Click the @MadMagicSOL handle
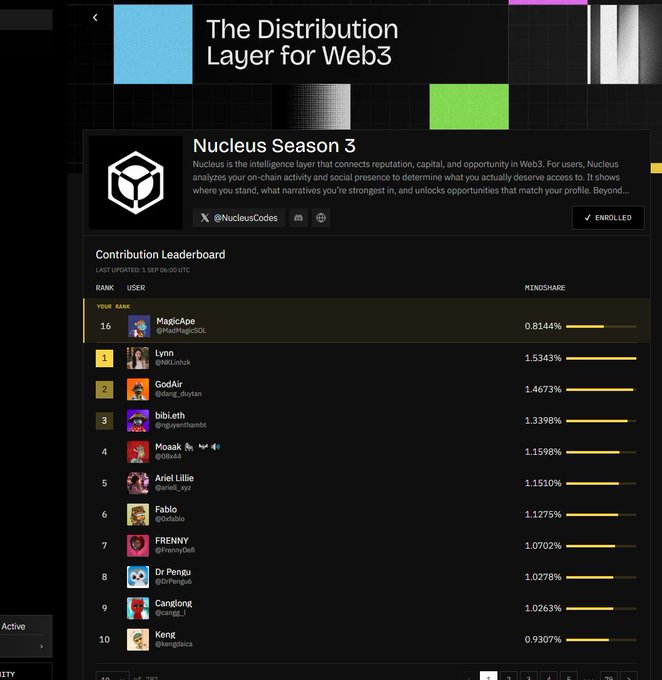This screenshot has width=662, height=680. click(x=181, y=330)
